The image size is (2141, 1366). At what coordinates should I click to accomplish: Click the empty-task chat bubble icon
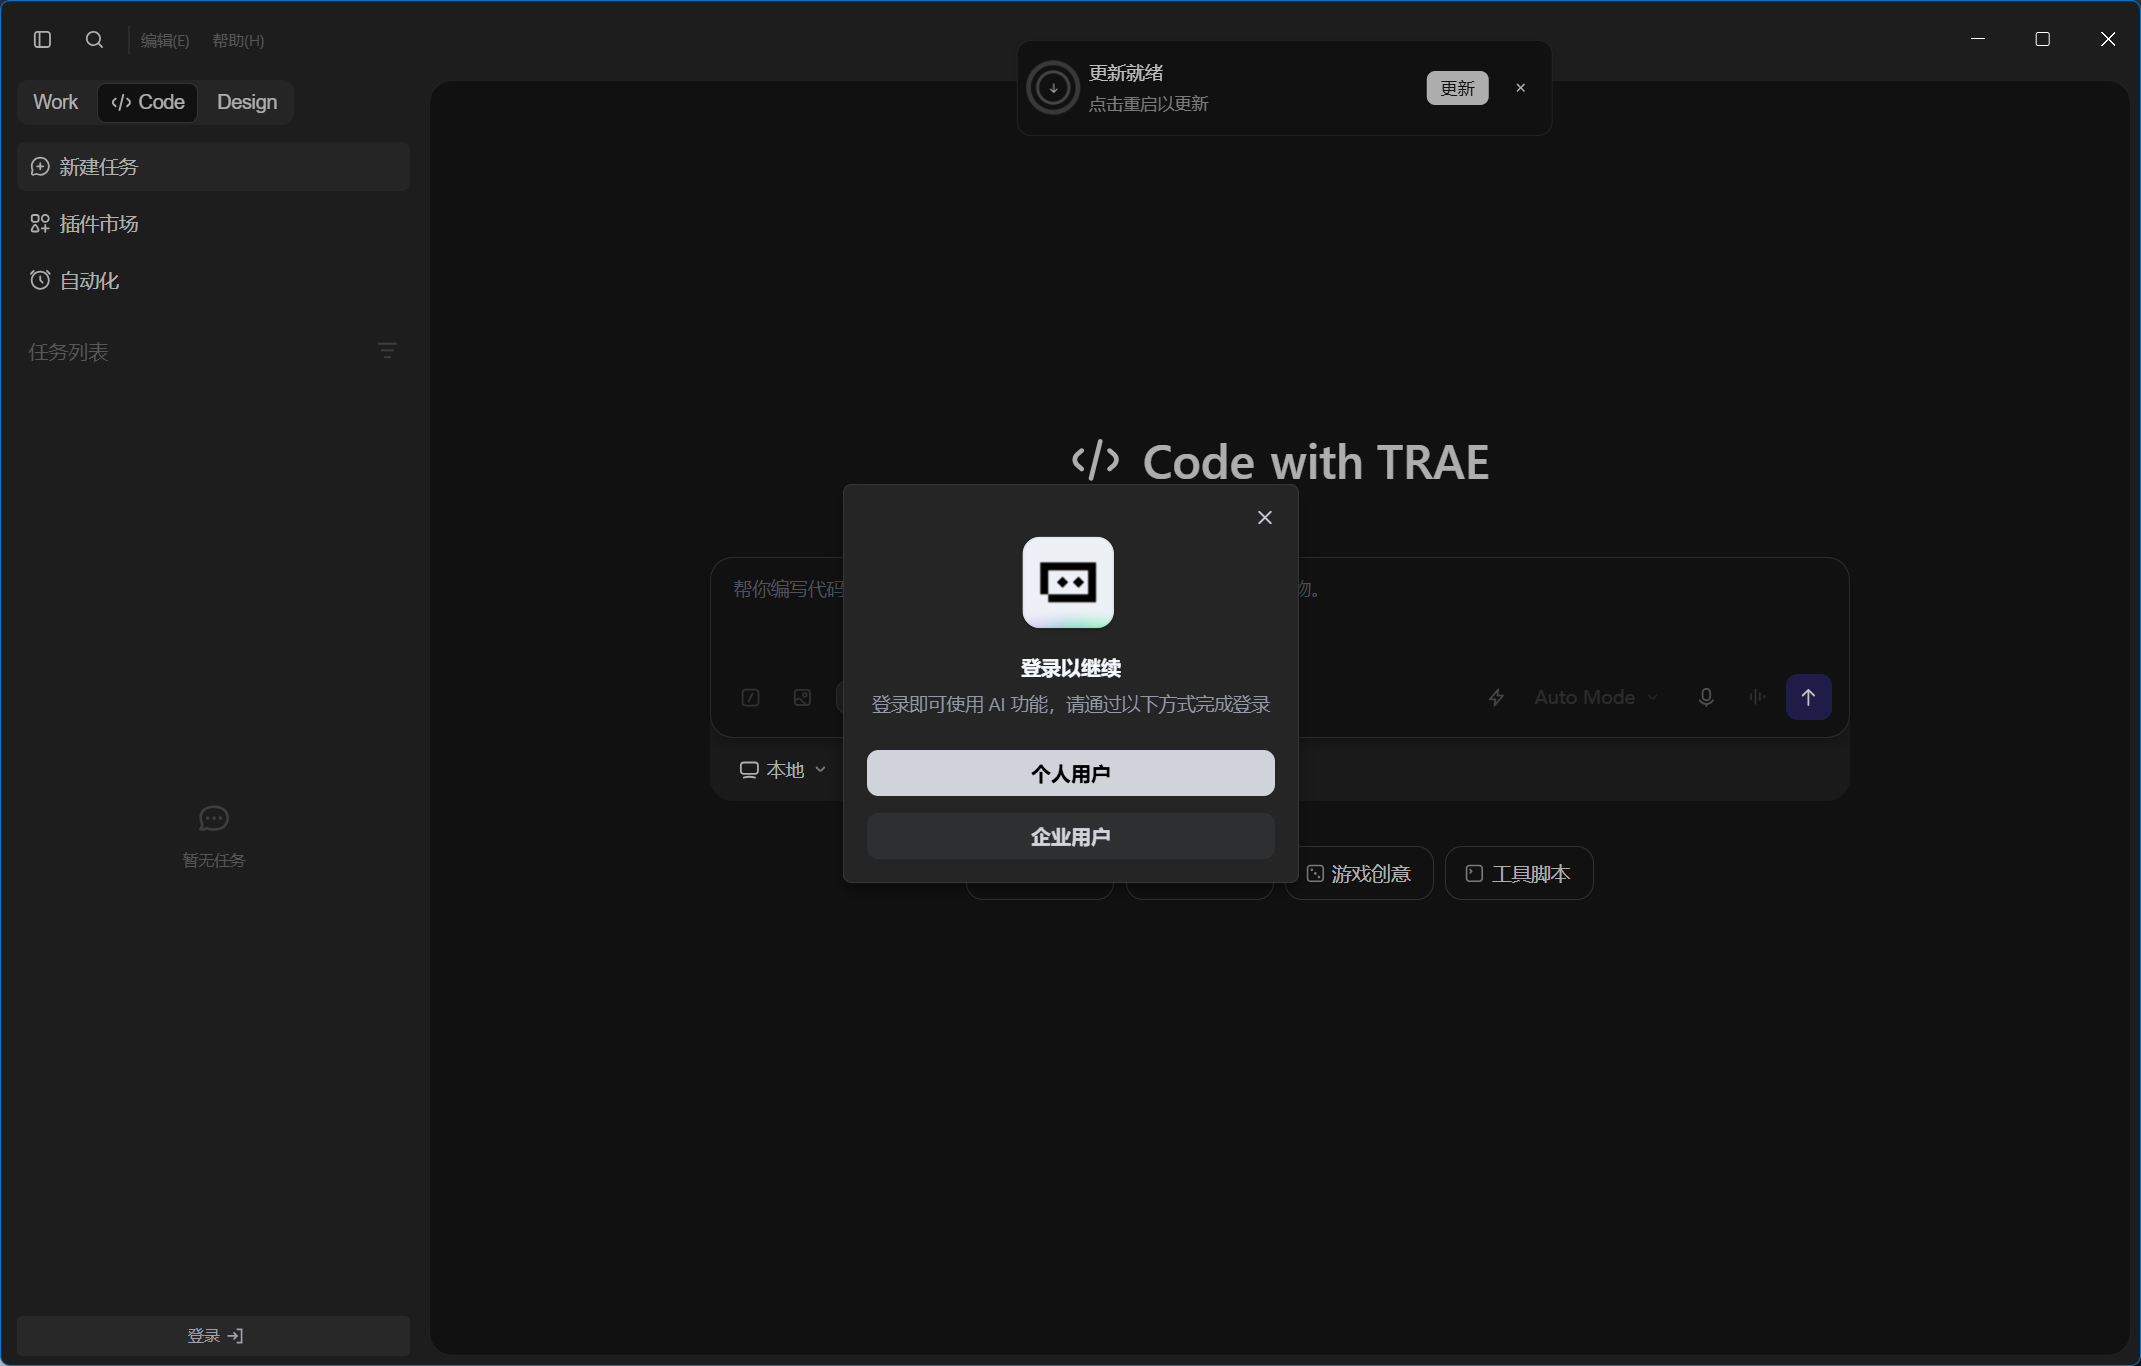214,819
